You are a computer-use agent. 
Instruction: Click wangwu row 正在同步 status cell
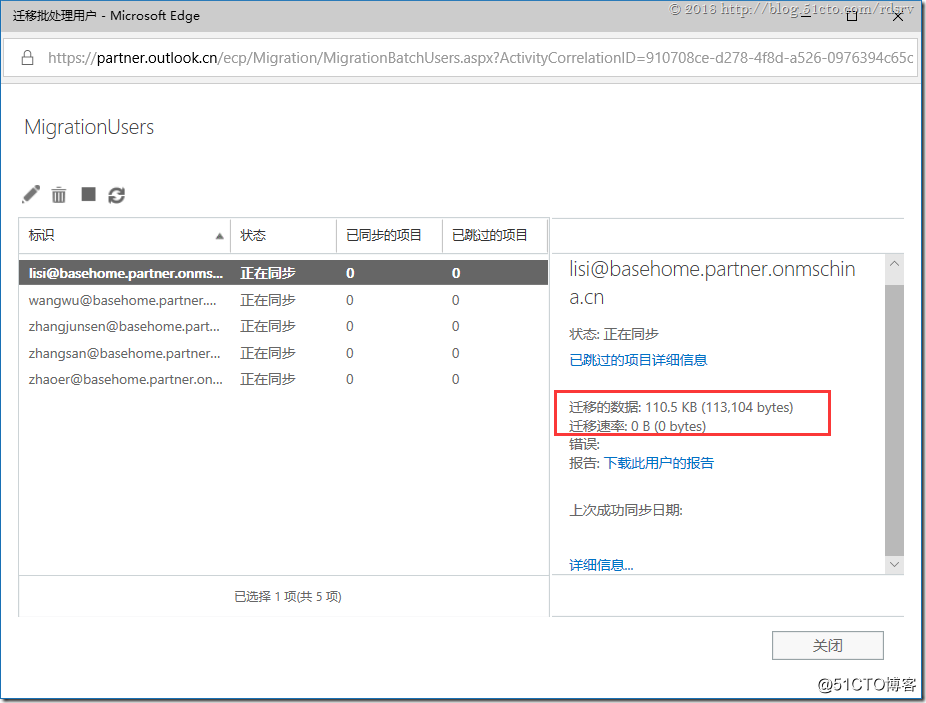point(268,300)
